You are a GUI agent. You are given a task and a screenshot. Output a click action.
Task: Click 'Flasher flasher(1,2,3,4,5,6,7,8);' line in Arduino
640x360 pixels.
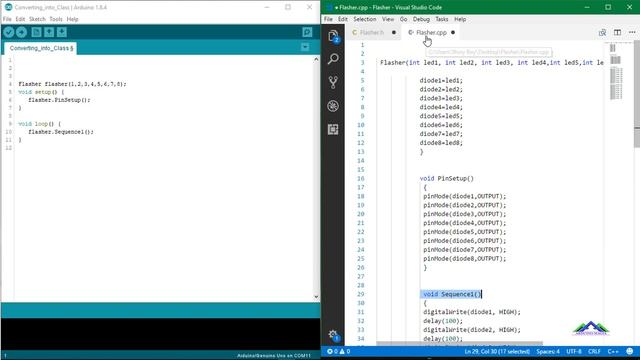coord(72,84)
